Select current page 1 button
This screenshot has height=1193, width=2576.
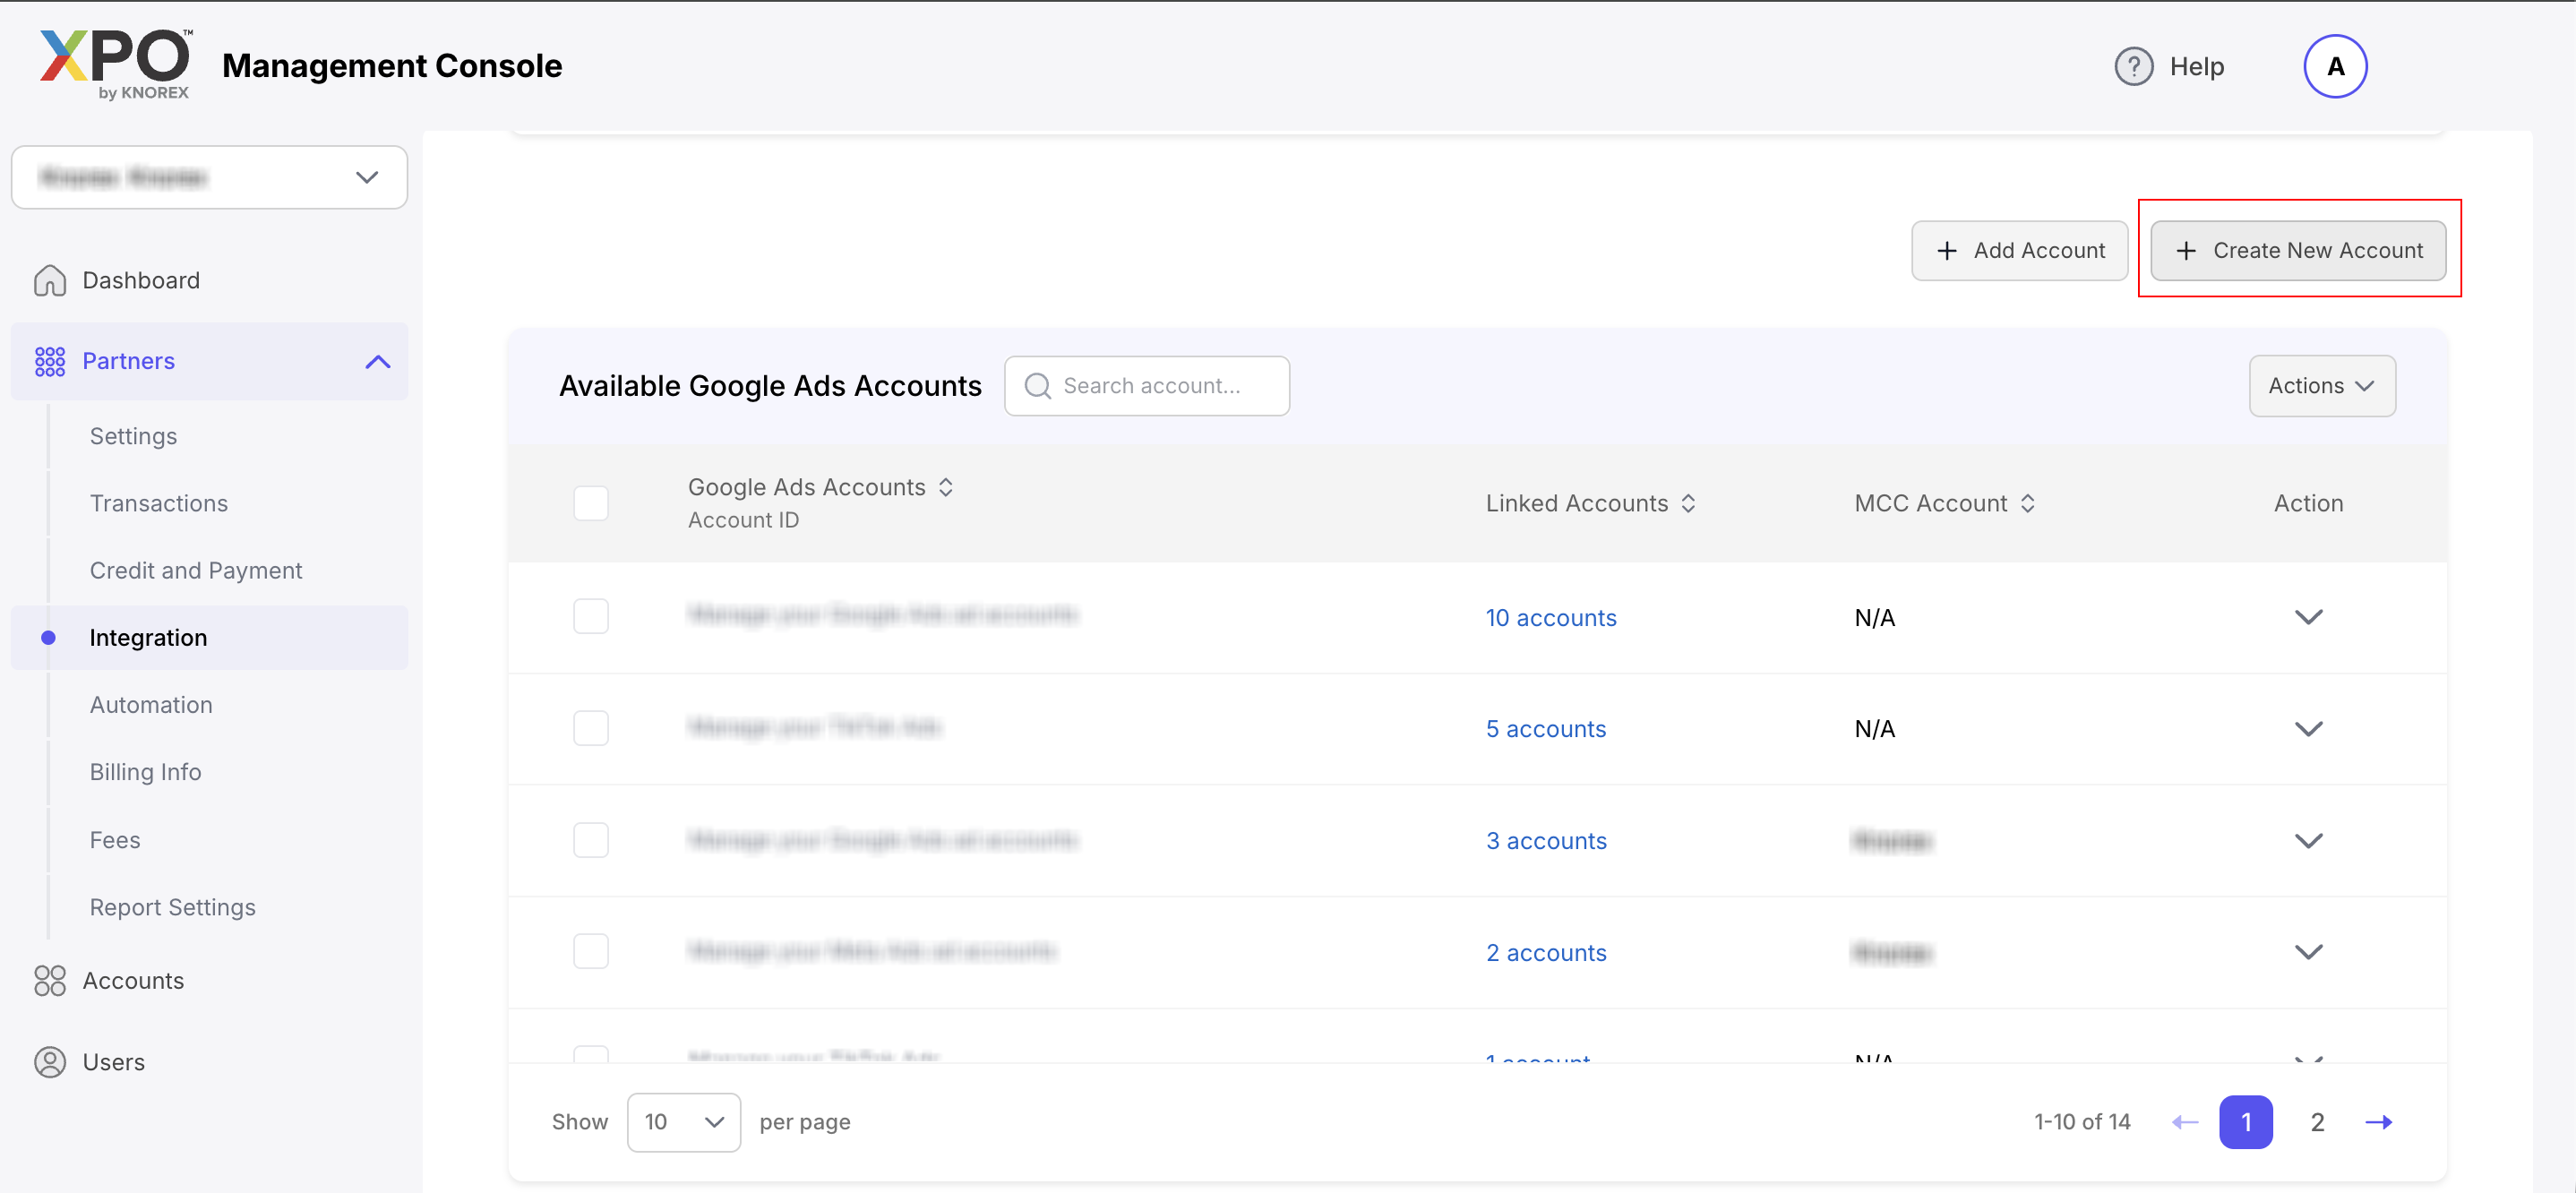click(2245, 1122)
